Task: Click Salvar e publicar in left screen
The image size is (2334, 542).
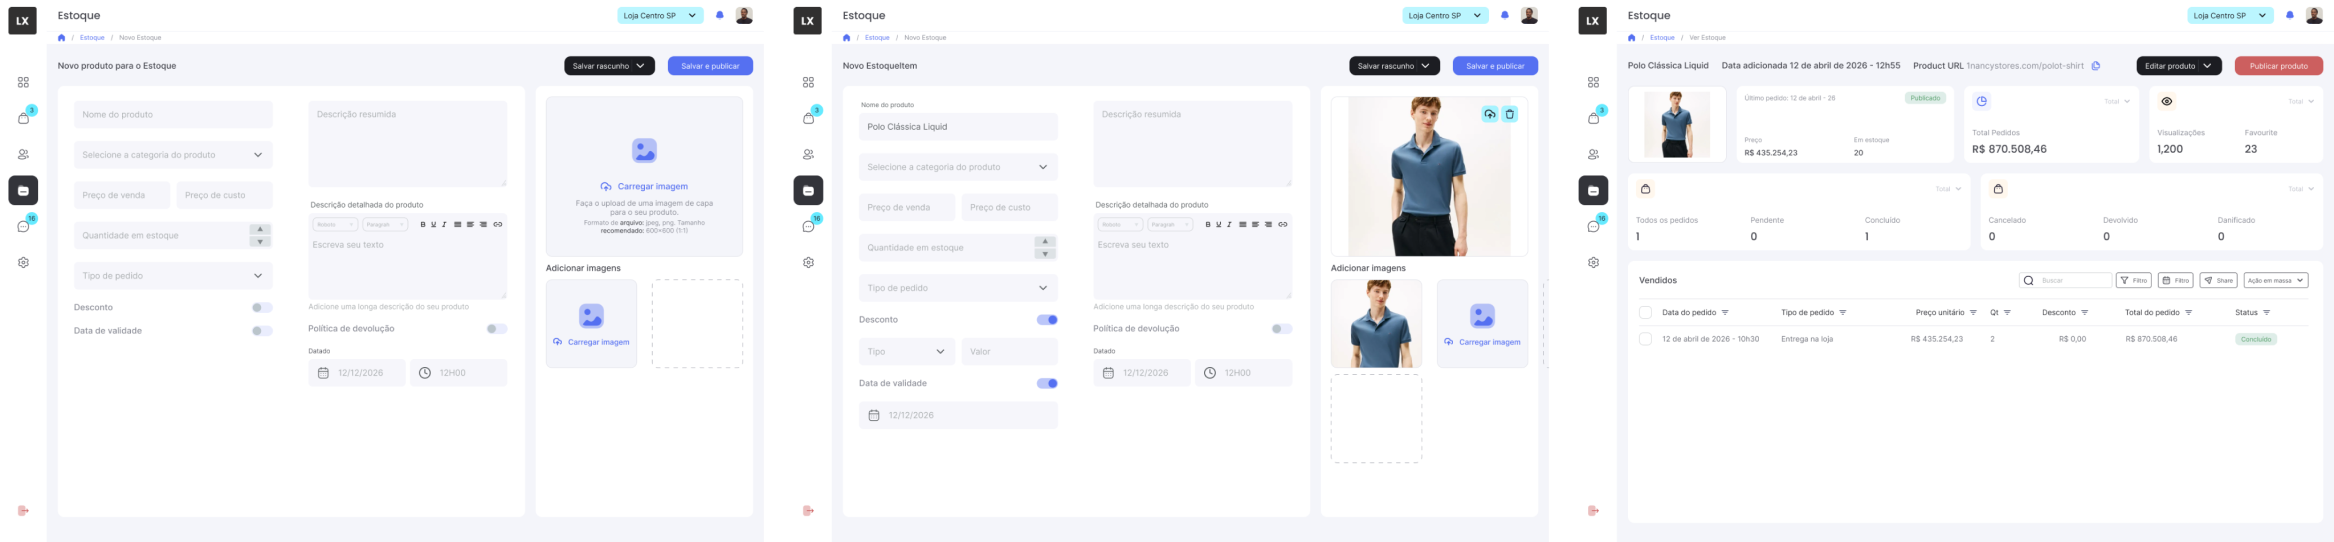Action: coord(710,66)
